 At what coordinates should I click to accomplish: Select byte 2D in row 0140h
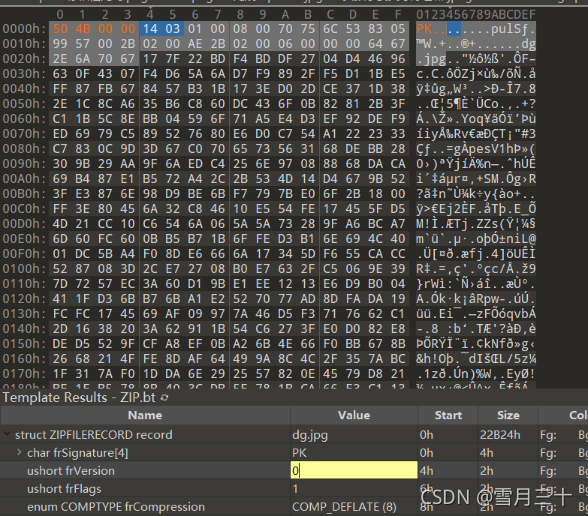click(x=60, y=329)
